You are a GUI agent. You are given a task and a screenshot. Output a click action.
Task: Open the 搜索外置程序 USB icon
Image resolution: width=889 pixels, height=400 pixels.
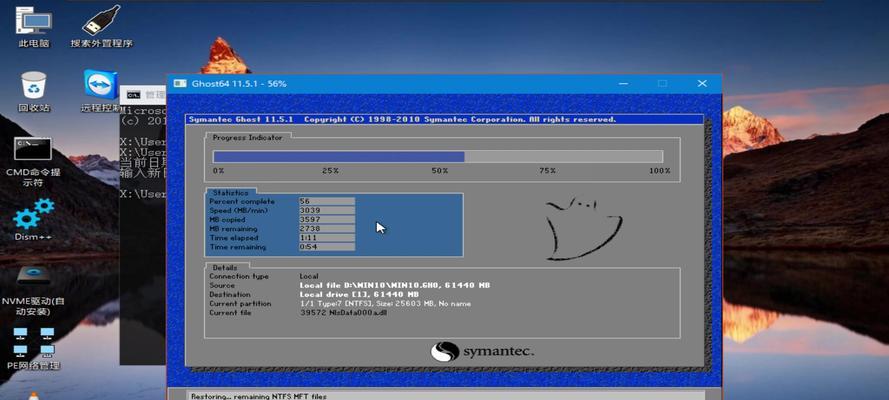point(101,27)
